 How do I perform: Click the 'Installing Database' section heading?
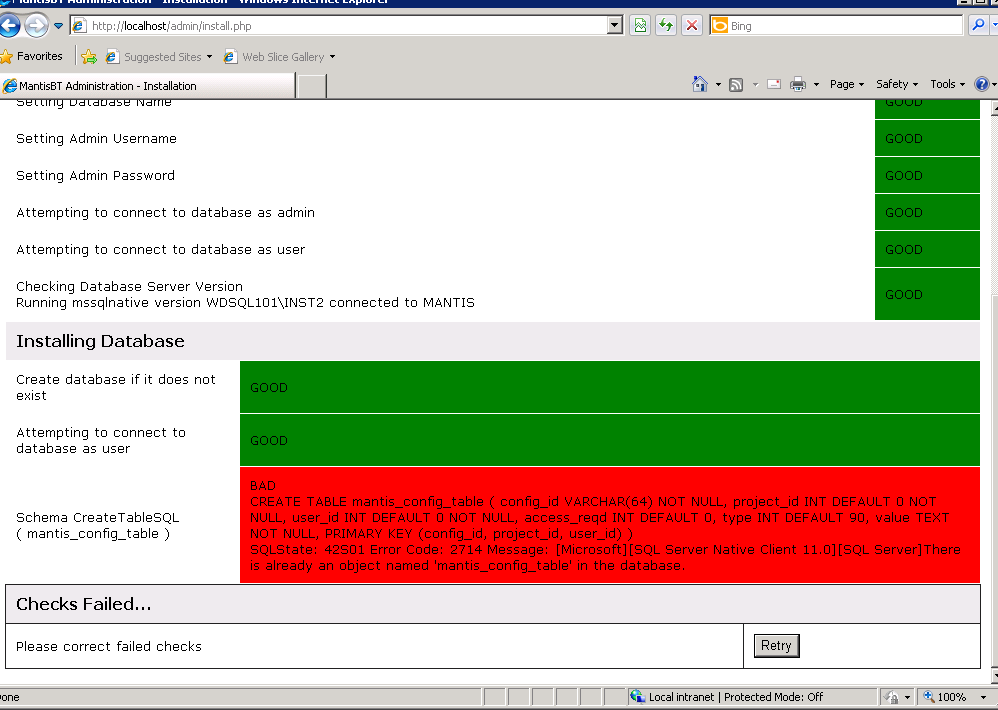click(x=100, y=341)
